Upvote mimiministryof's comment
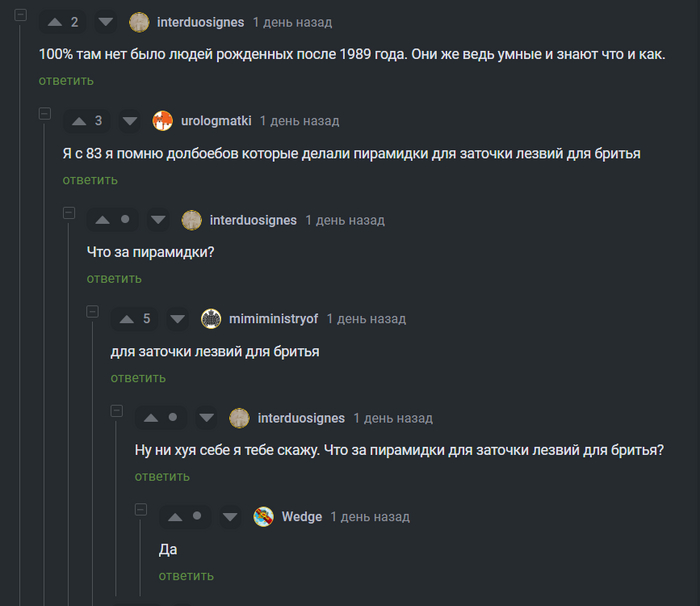The width and height of the screenshot is (700, 606). pyautogui.click(x=126, y=319)
